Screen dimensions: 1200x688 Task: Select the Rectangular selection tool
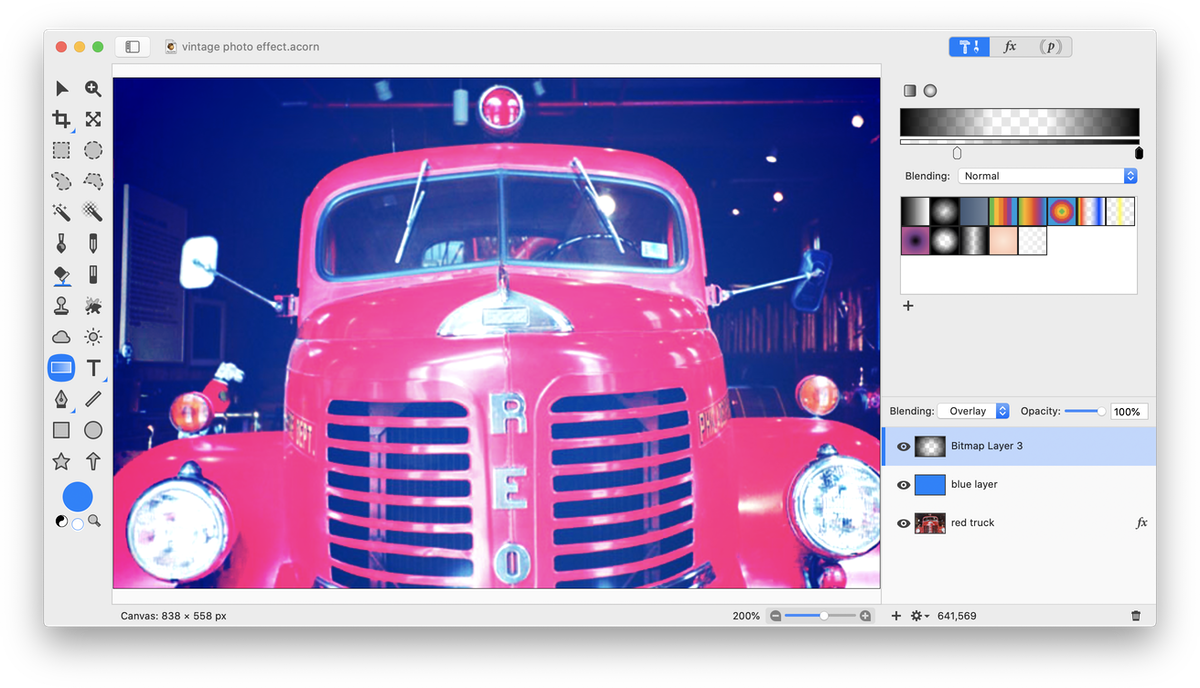click(62, 151)
